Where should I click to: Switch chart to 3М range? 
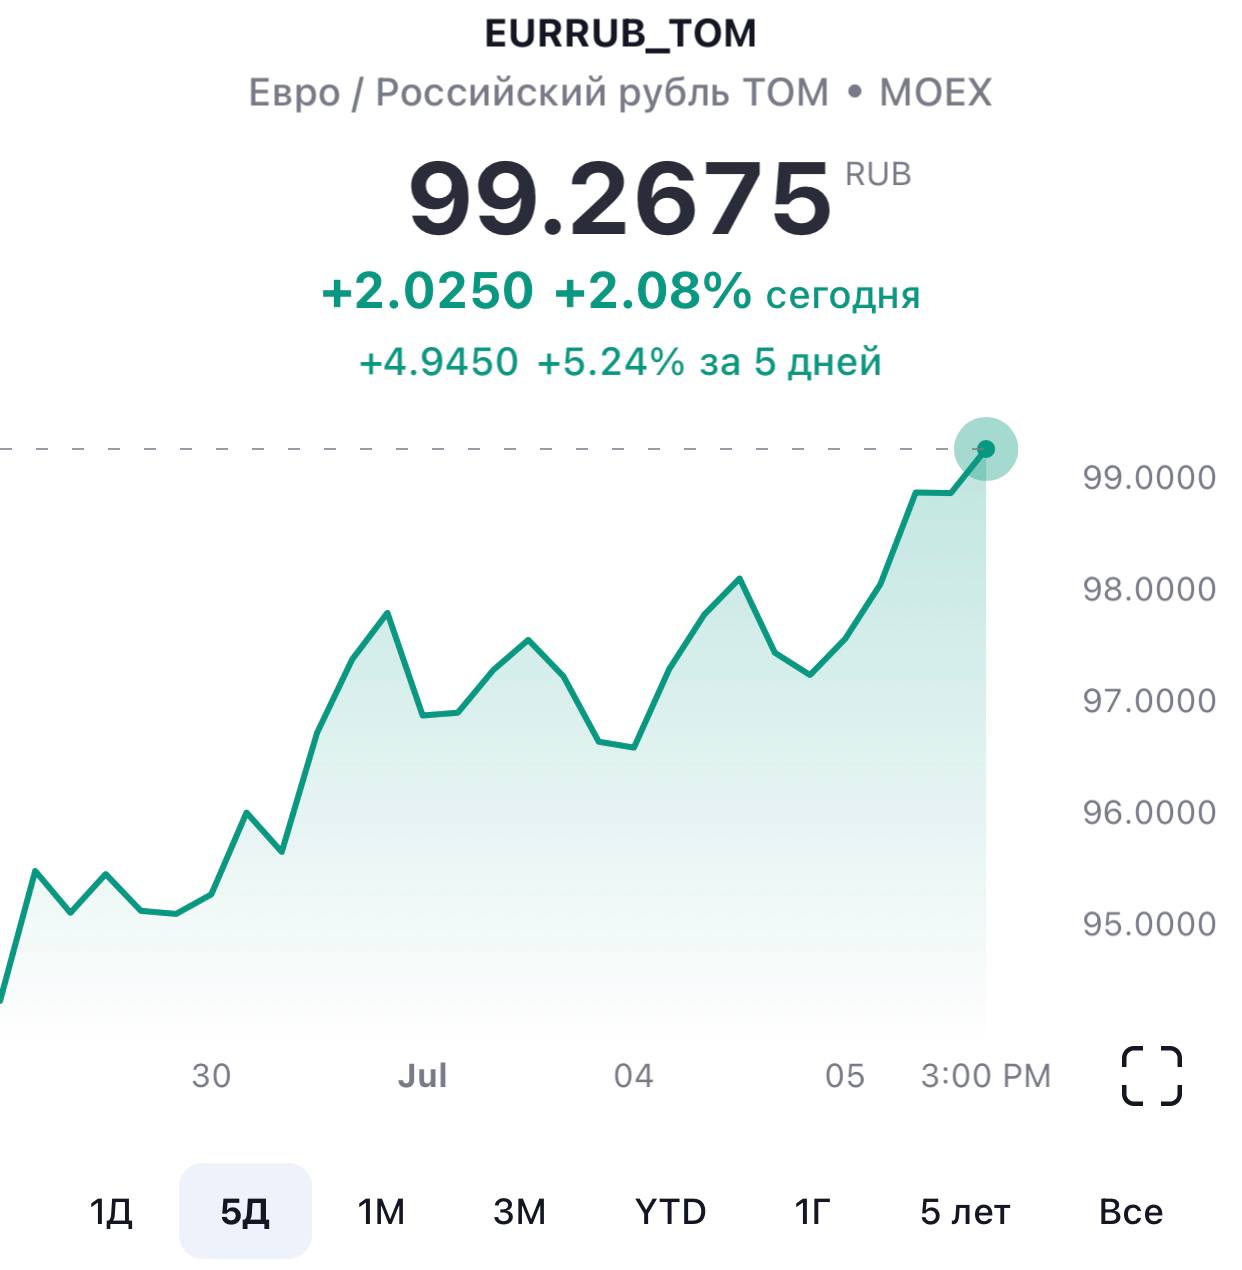[520, 1212]
